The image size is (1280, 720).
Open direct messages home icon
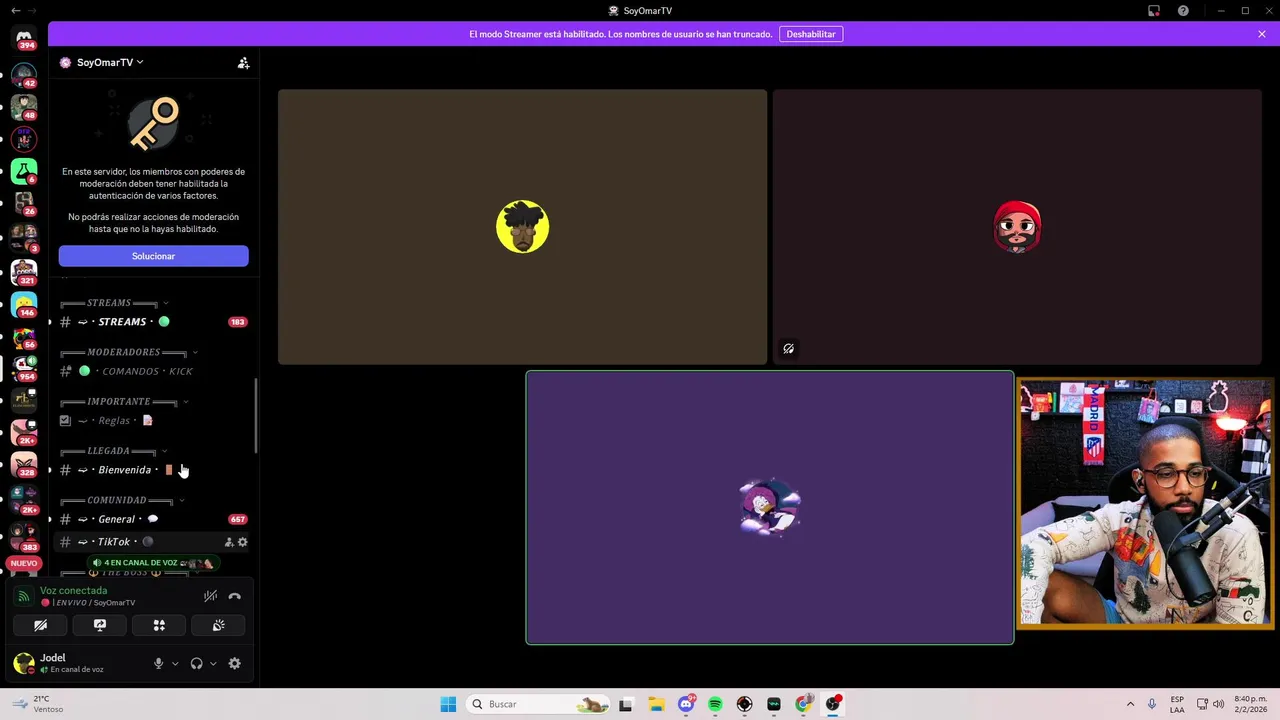(x=24, y=36)
